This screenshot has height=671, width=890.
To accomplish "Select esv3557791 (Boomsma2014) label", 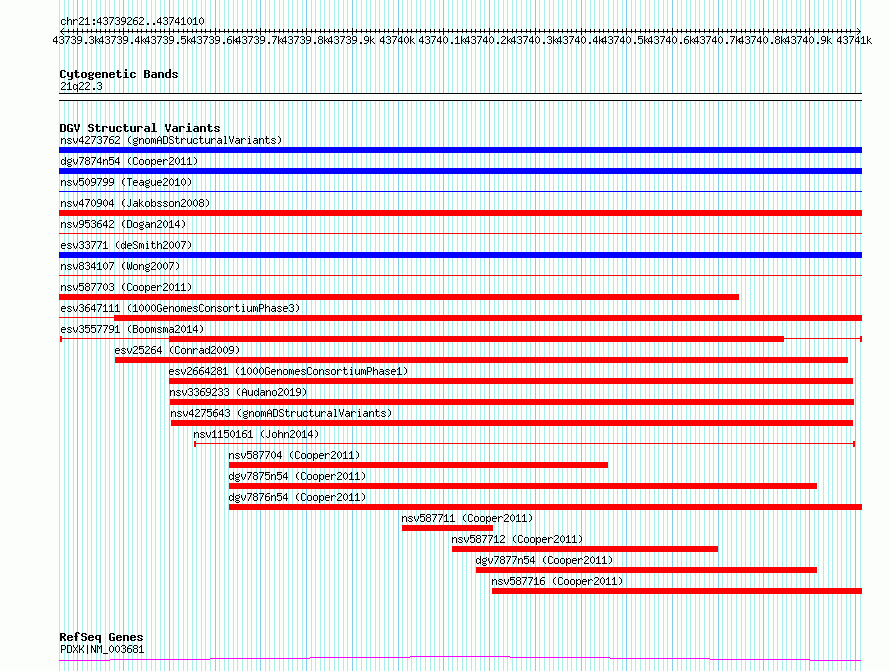I will click(132, 329).
